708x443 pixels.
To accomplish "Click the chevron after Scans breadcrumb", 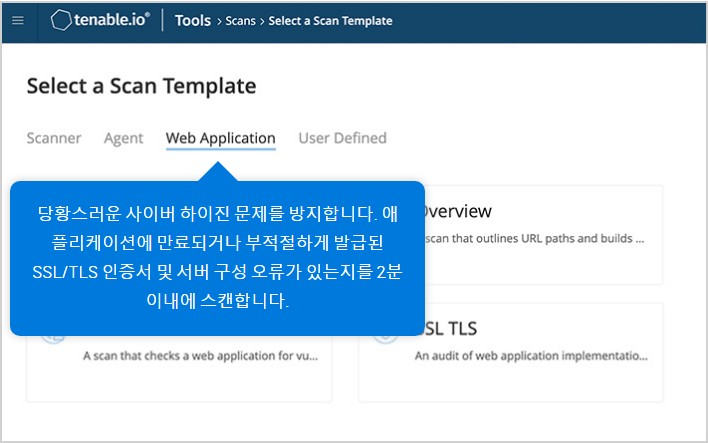I will [x=263, y=21].
